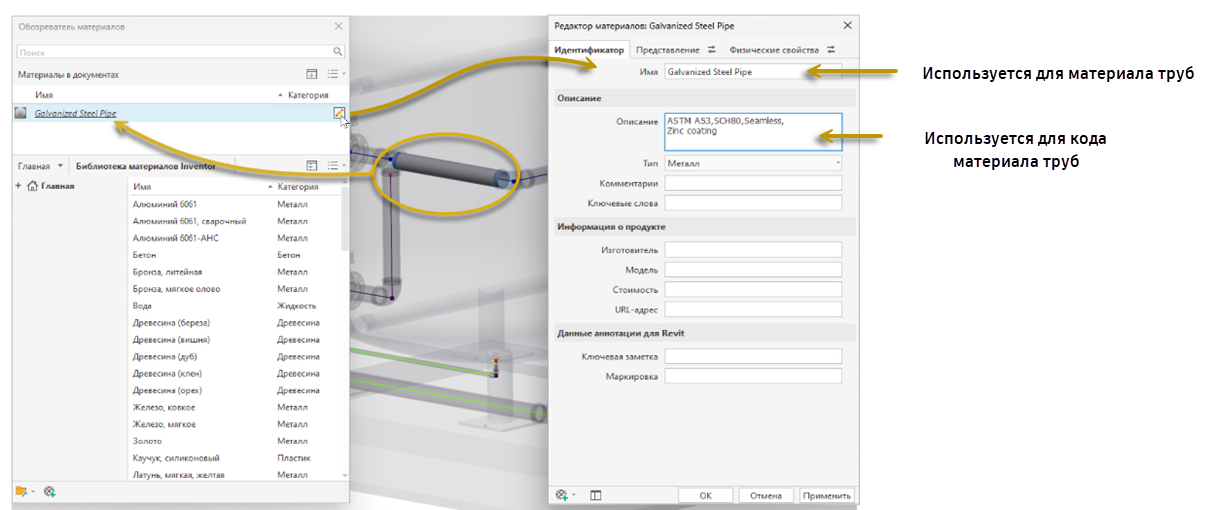Open the Тип dropdown set to Металл
This screenshot has width=1208, height=510.
point(753,162)
